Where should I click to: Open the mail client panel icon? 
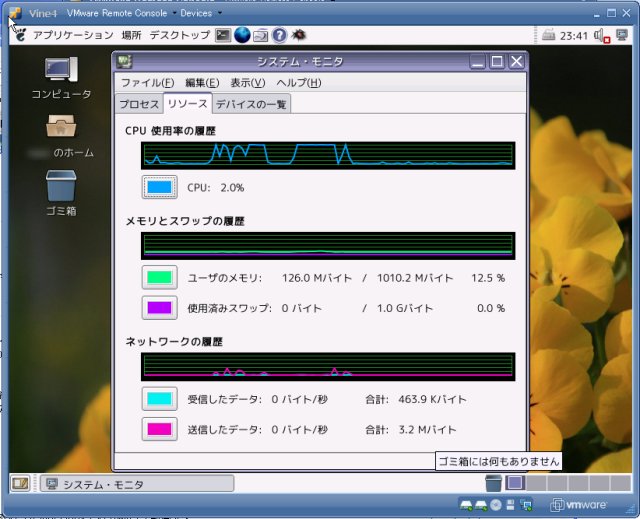[x=260, y=35]
